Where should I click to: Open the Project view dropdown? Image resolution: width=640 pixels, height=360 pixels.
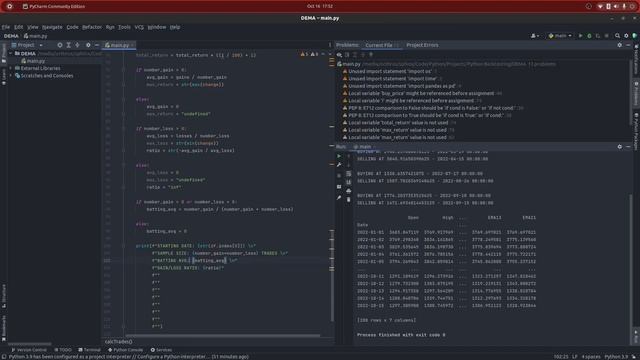click(27, 45)
